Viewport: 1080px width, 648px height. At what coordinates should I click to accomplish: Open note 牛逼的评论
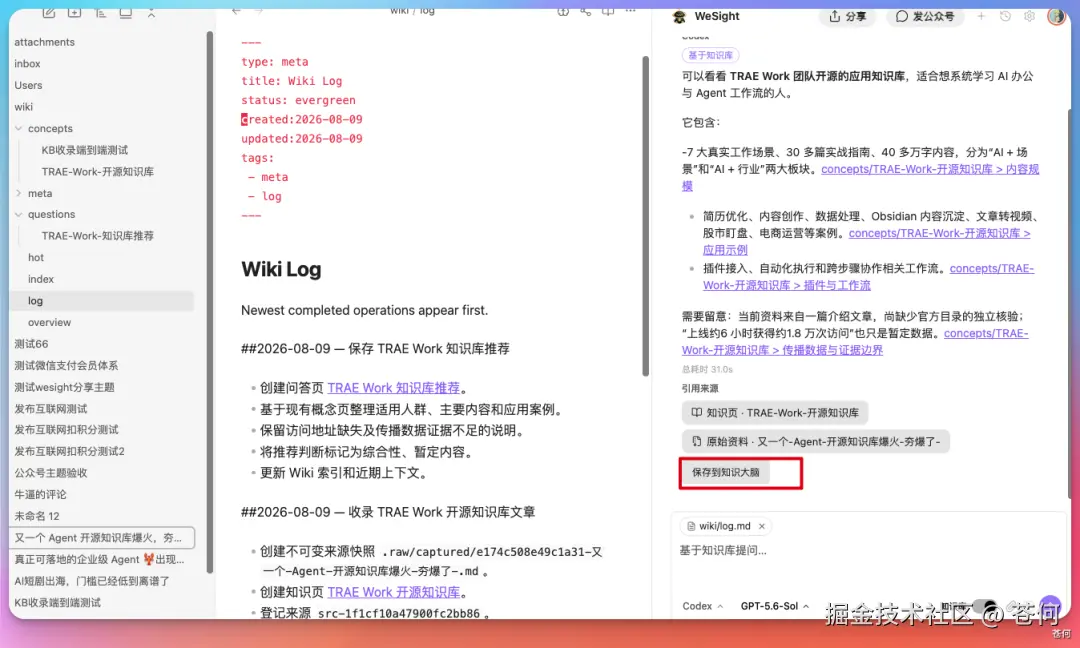coord(40,494)
